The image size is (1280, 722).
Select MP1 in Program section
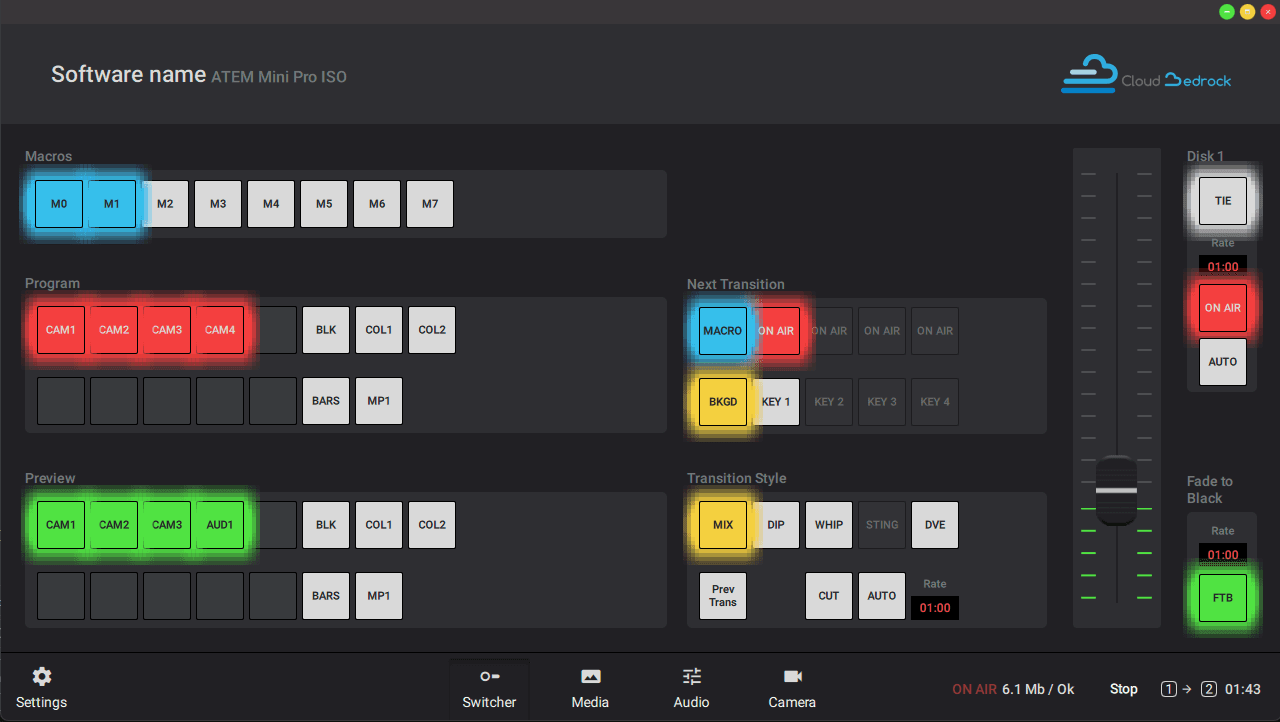point(379,401)
